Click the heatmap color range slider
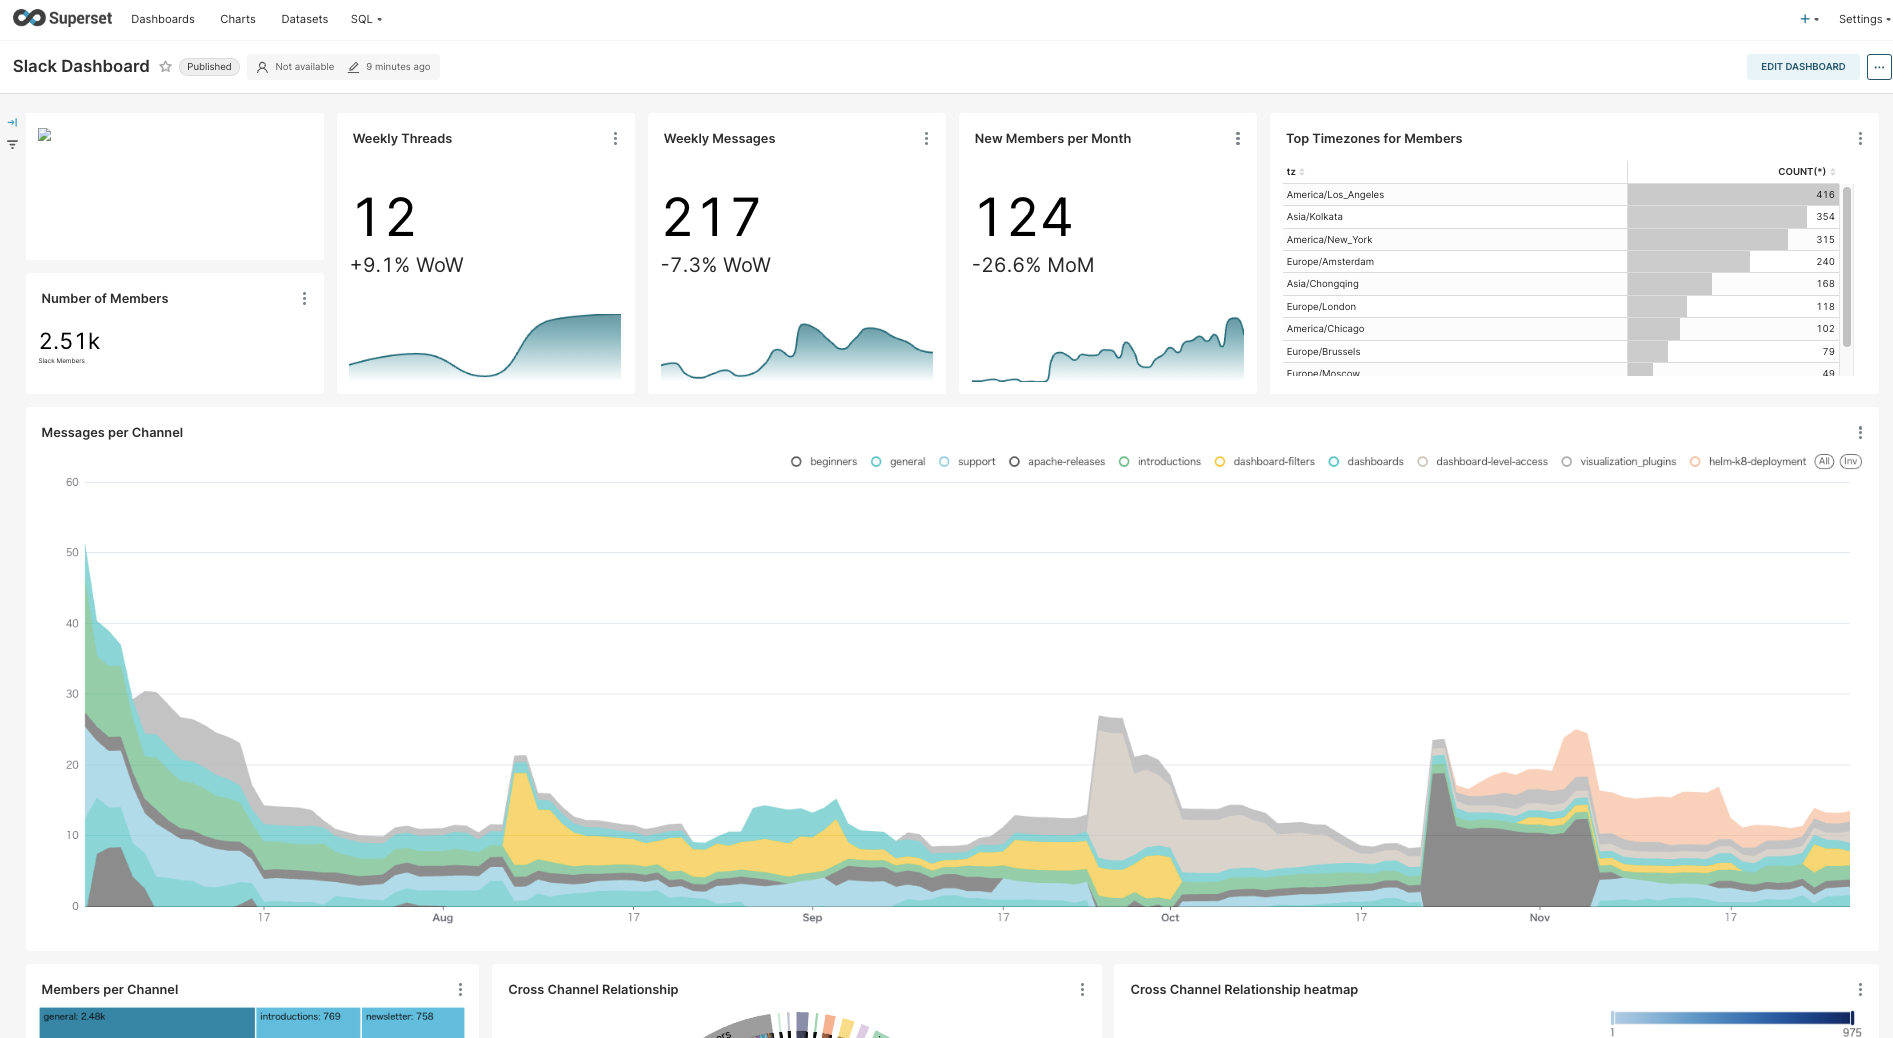Viewport: 1893px width, 1038px height. point(1732,1018)
